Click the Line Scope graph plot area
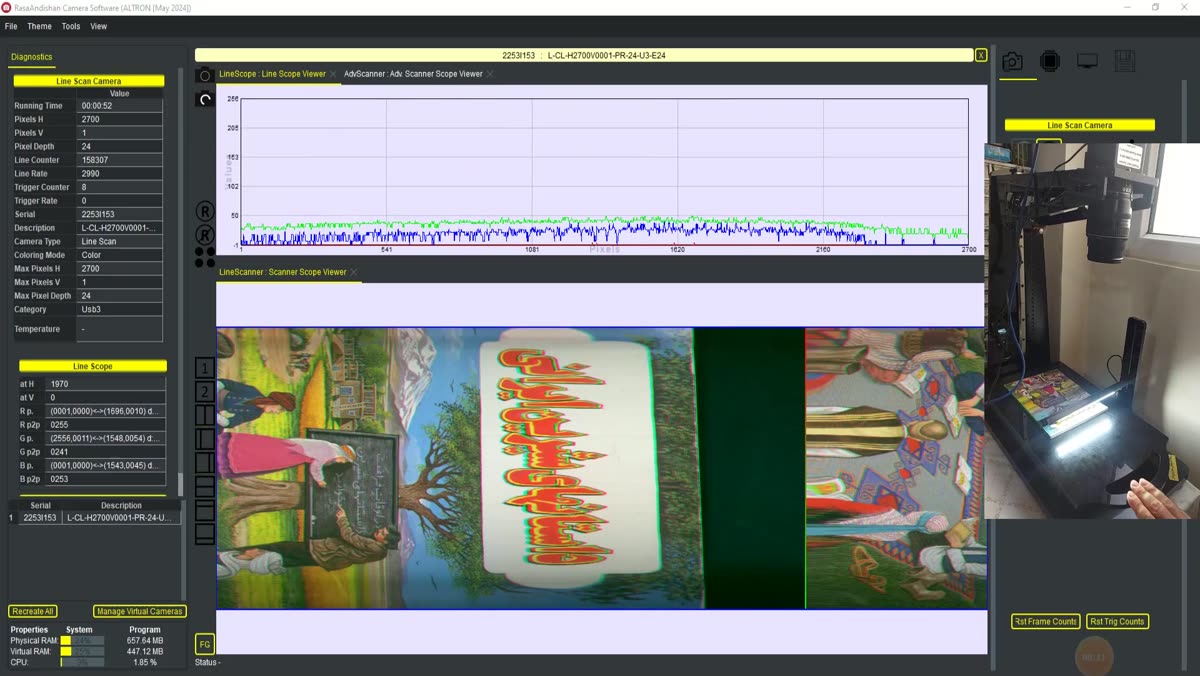The height and width of the screenshot is (676, 1200). 604,171
